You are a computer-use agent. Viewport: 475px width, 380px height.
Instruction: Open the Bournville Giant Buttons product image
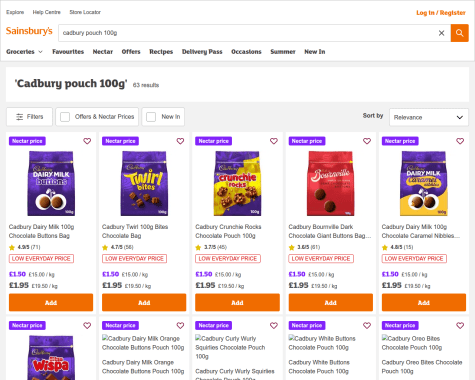pyautogui.click(x=331, y=183)
